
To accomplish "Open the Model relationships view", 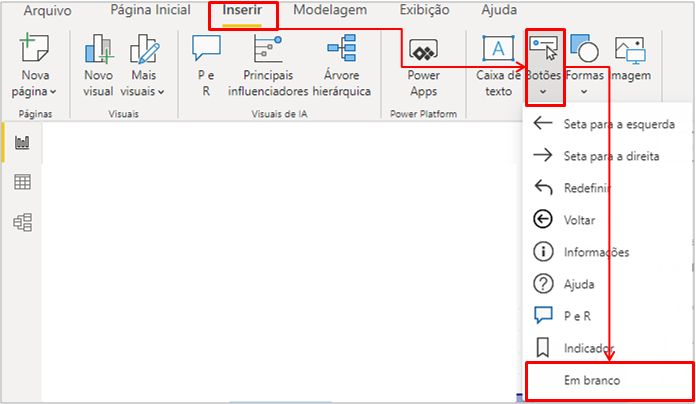I will pos(21,221).
